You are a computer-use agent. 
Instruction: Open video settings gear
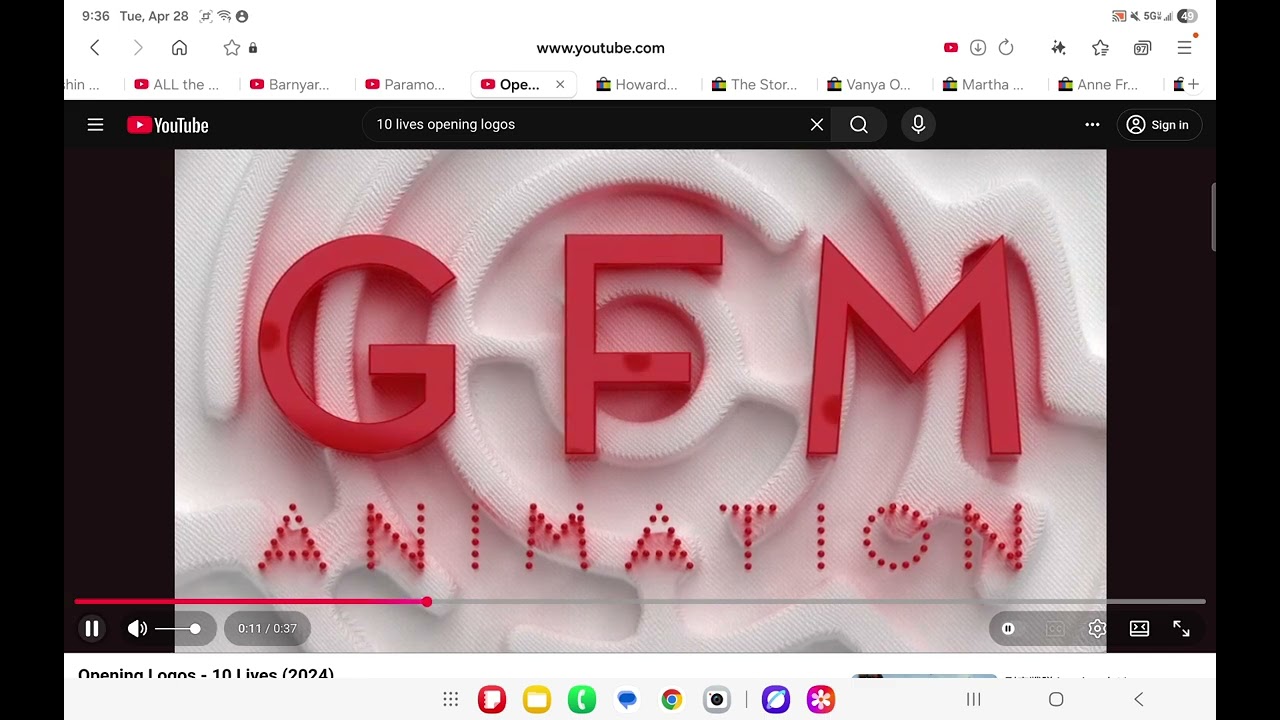coord(1097,629)
